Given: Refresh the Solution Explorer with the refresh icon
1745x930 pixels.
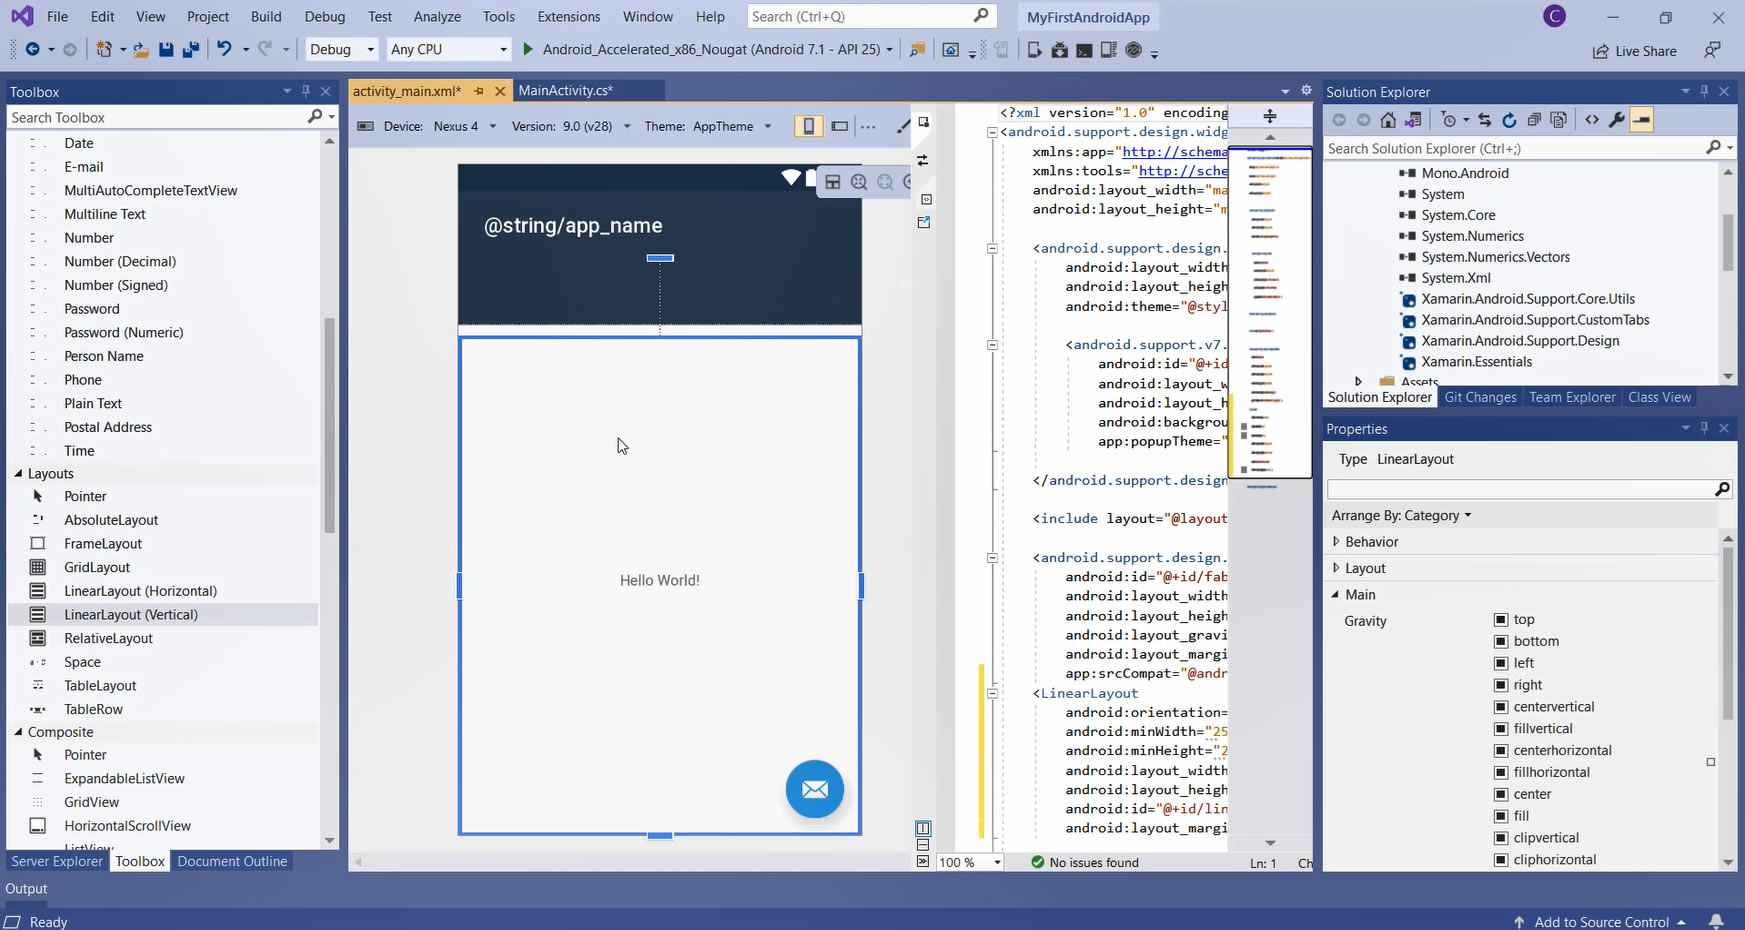Looking at the screenshot, I should (x=1509, y=120).
